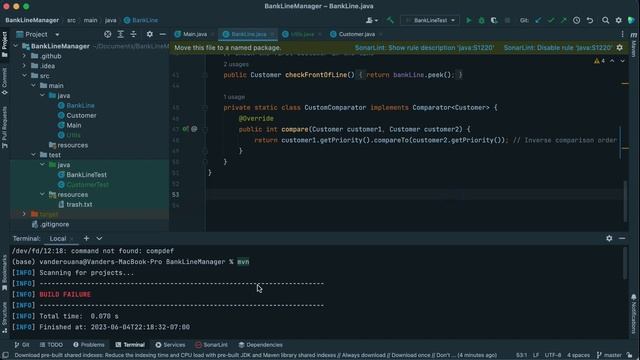Hide the Terminal panel with minus icon

(622, 238)
